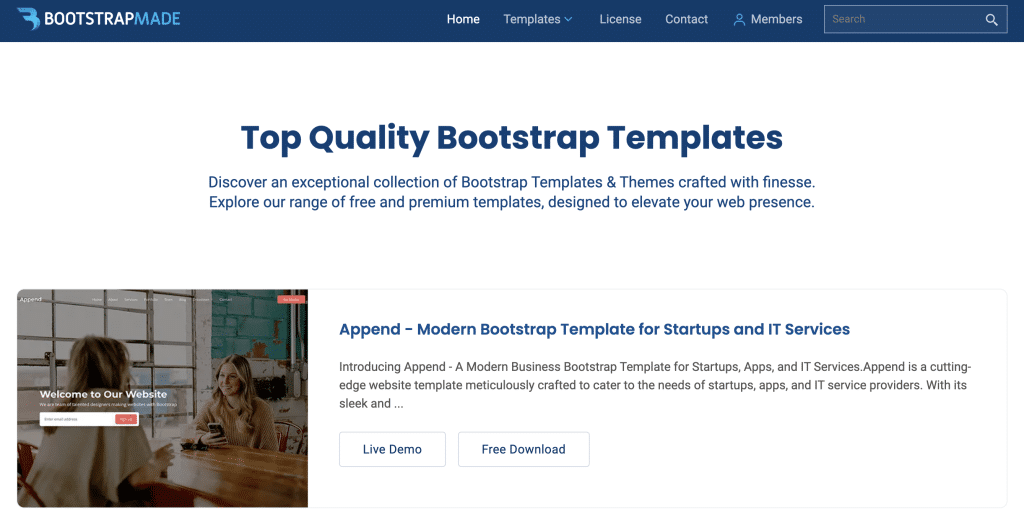Click red top-right button in Append preview
The image size is (1024, 530).
point(291,299)
